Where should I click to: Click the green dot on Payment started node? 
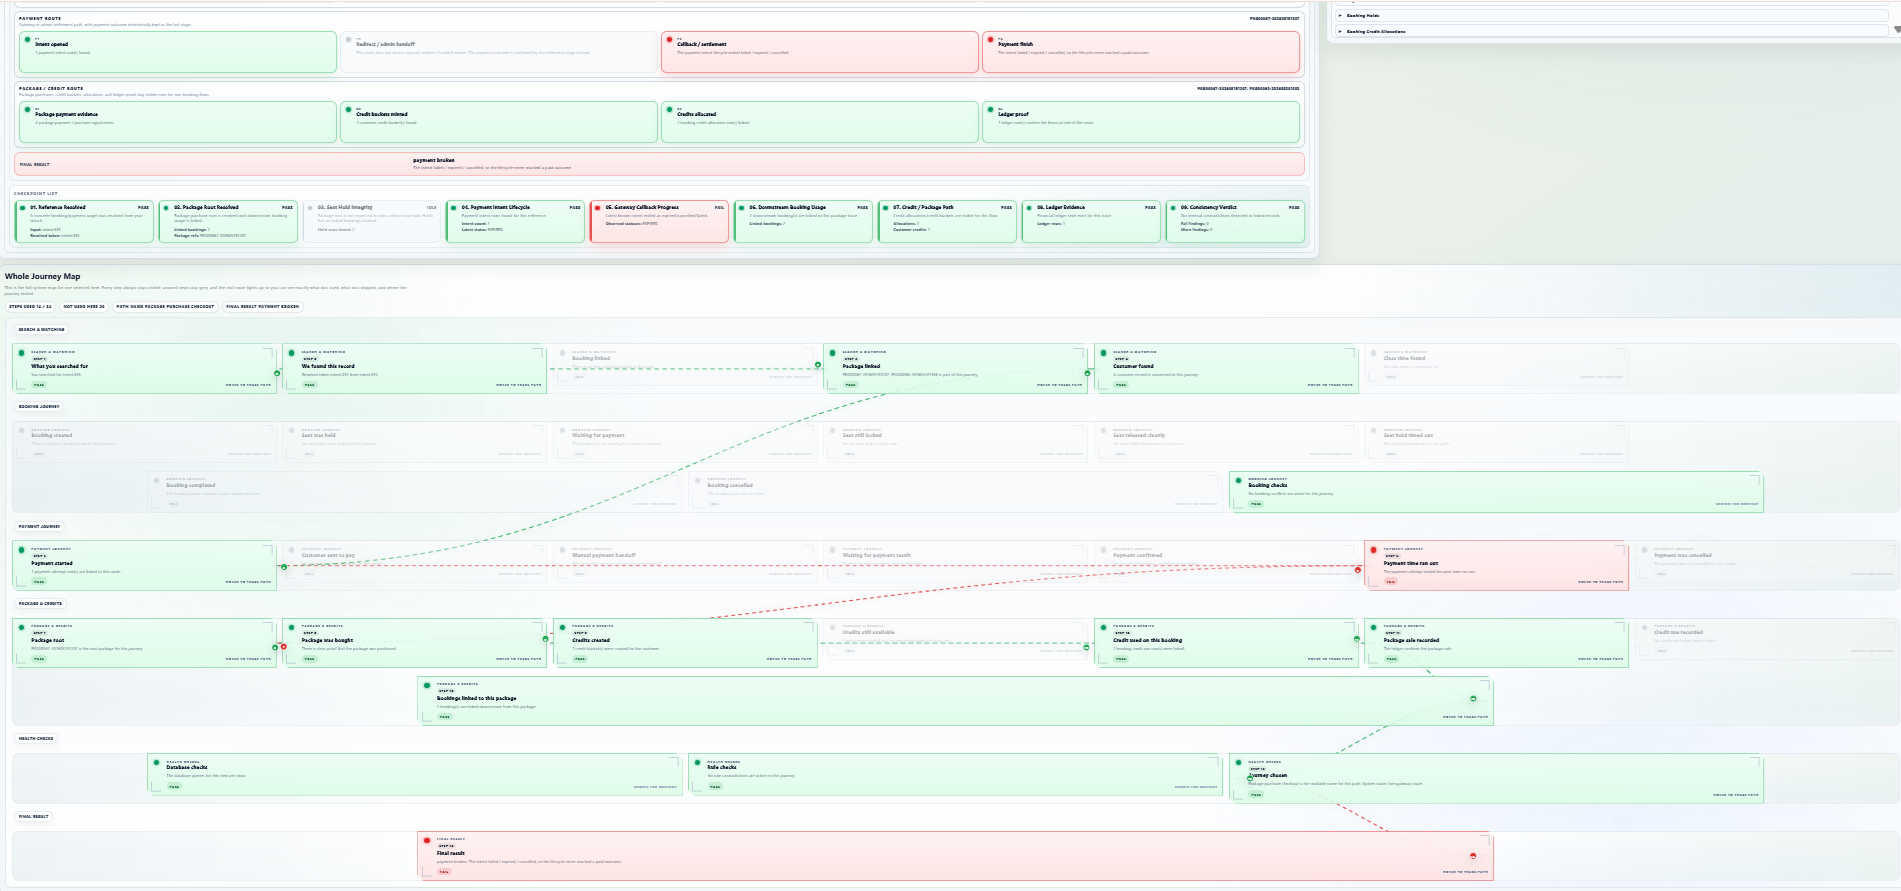(x=22, y=550)
